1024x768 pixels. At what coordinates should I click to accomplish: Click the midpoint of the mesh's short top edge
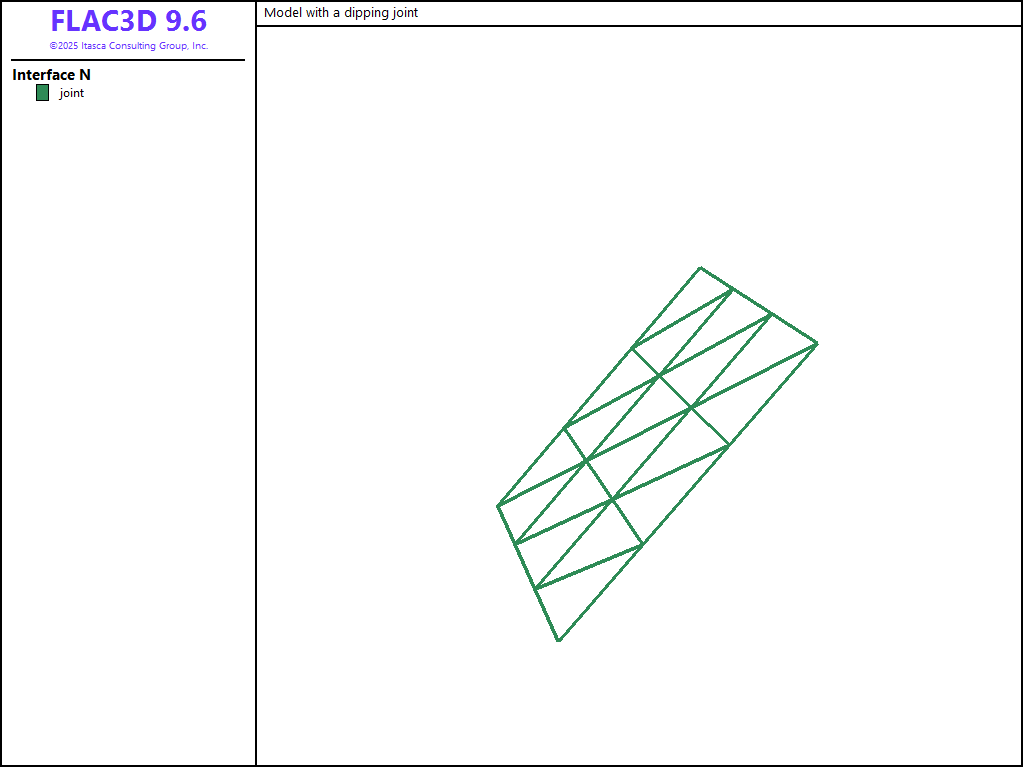758,305
